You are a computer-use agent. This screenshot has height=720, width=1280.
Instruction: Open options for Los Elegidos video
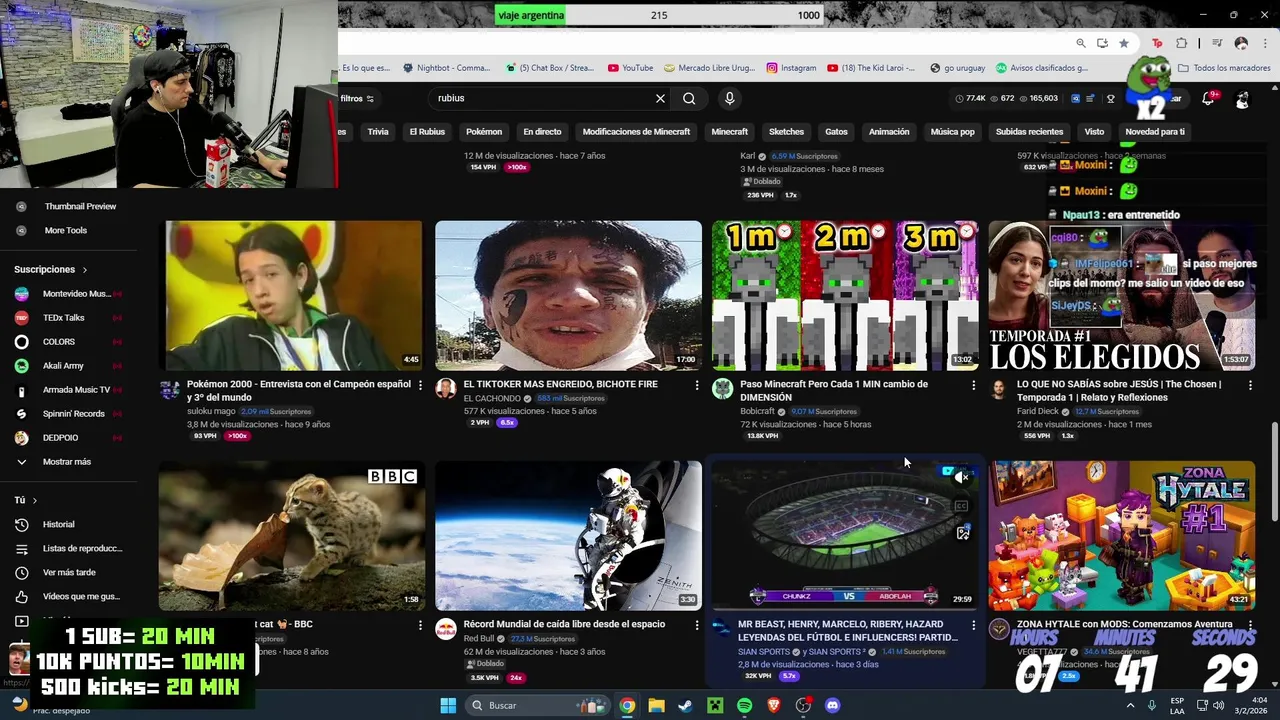click(x=1250, y=385)
